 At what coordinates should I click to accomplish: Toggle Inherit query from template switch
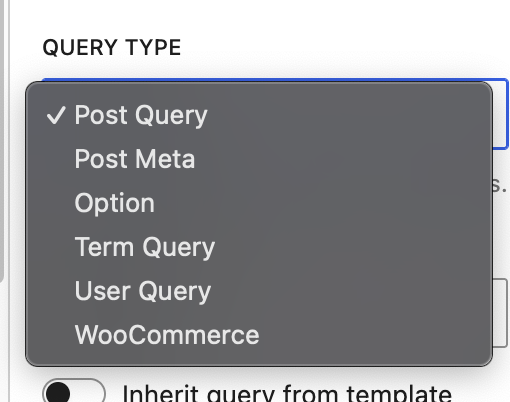(x=74, y=391)
